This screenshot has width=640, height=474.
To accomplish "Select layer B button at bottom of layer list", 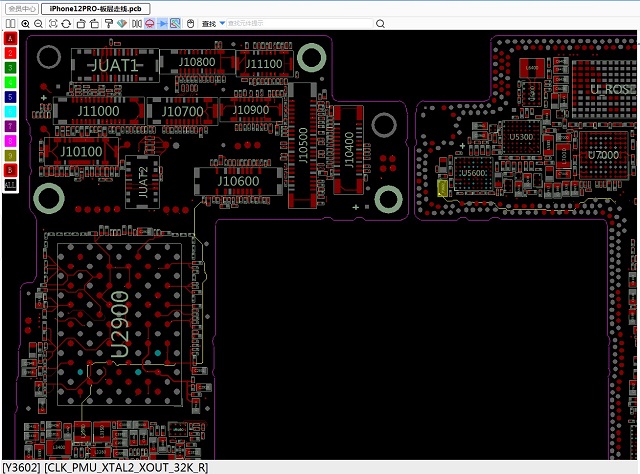I will 10,171.
